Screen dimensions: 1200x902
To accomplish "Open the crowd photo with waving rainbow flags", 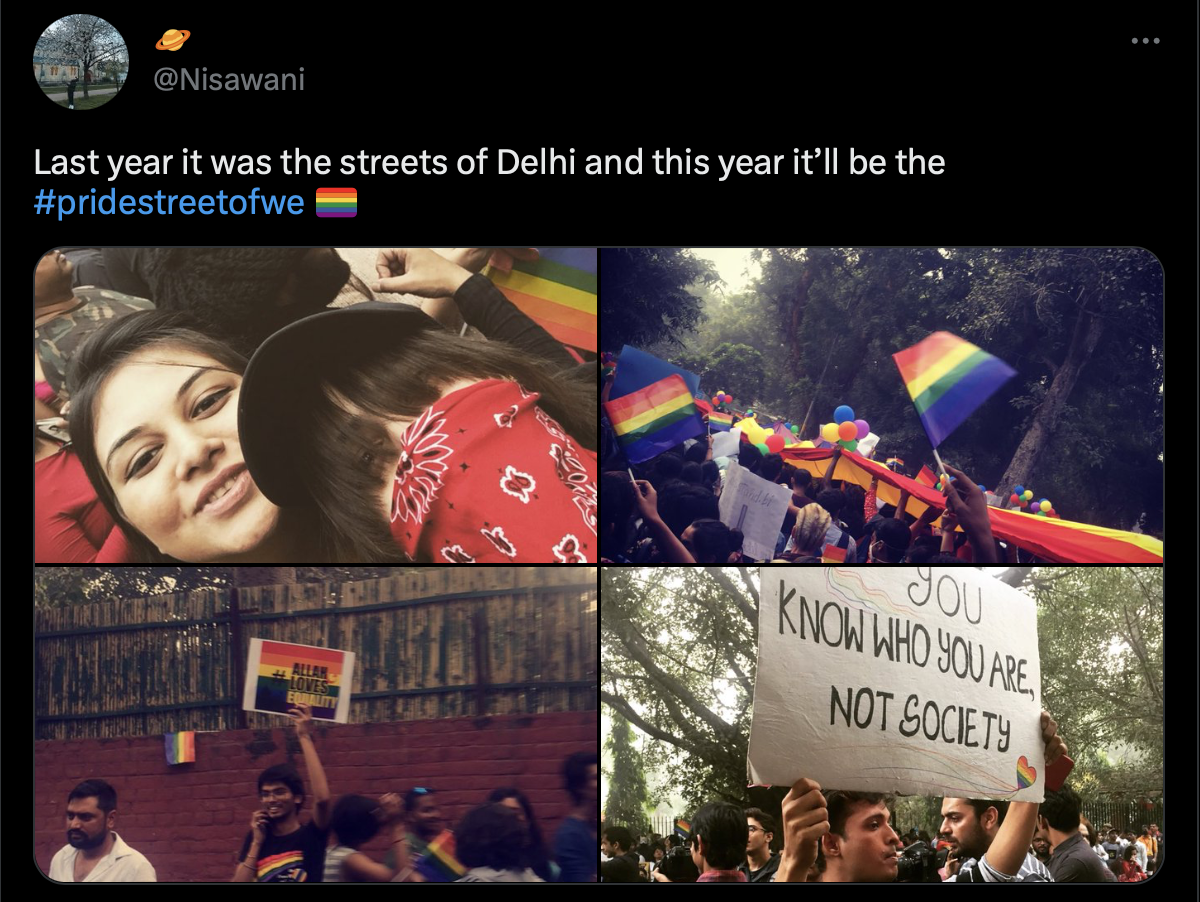I will (x=882, y=406).
